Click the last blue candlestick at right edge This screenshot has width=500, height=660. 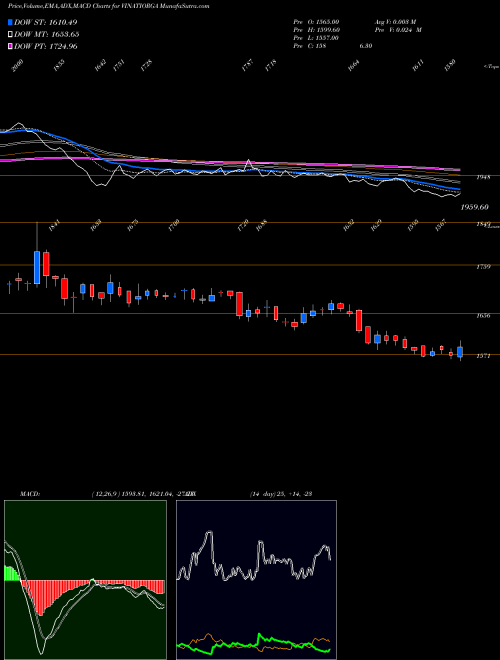(460, 352)
